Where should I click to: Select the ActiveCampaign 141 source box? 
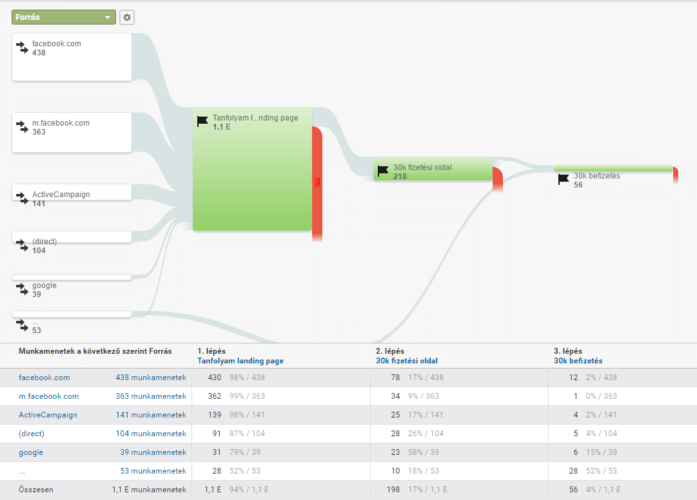[x=72, y=192]
